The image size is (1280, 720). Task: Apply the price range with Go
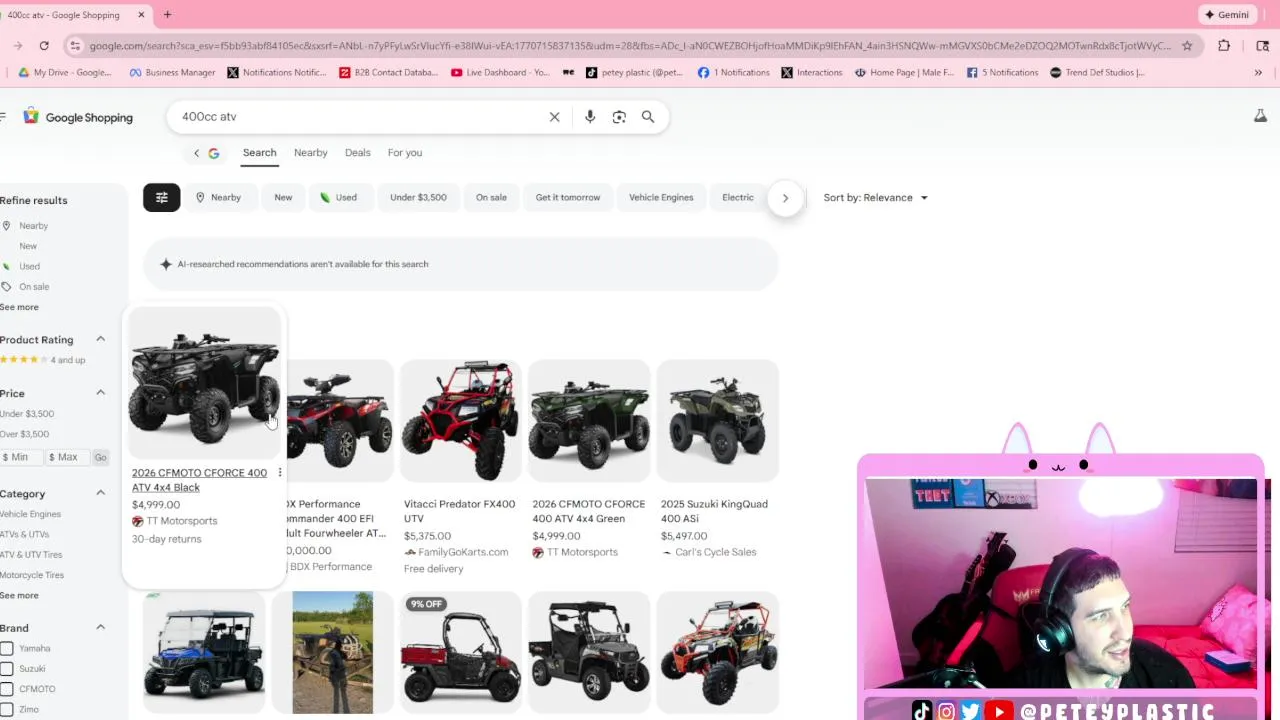pyautogui.click(x=100, y=457)
